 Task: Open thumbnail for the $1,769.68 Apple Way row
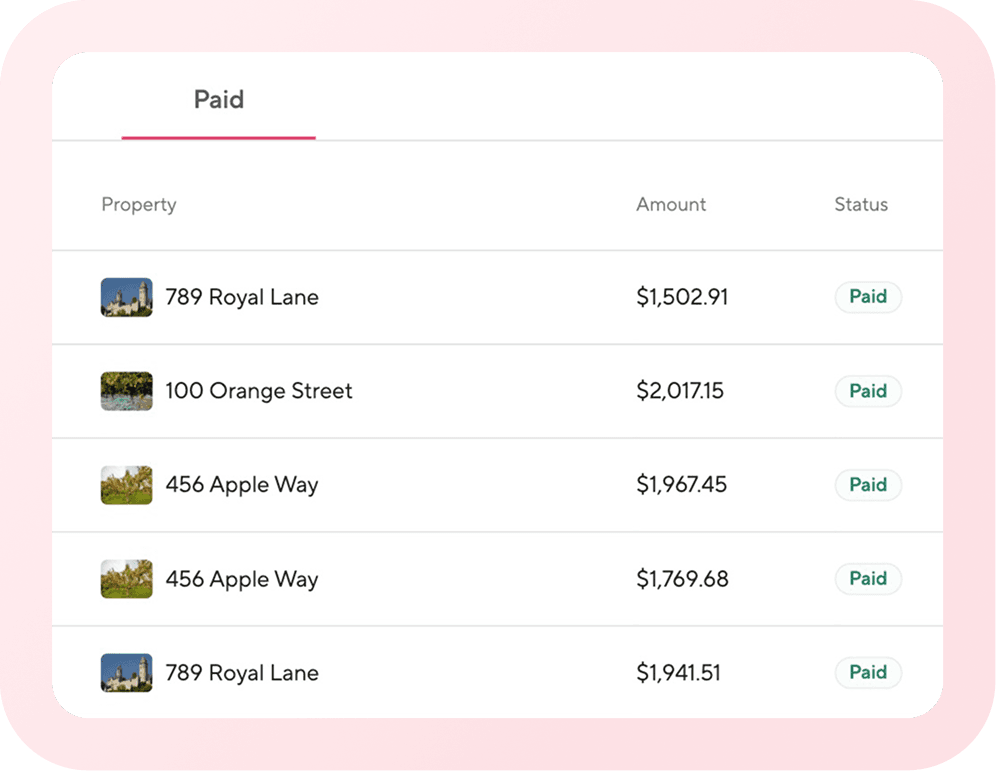[126, 579]
